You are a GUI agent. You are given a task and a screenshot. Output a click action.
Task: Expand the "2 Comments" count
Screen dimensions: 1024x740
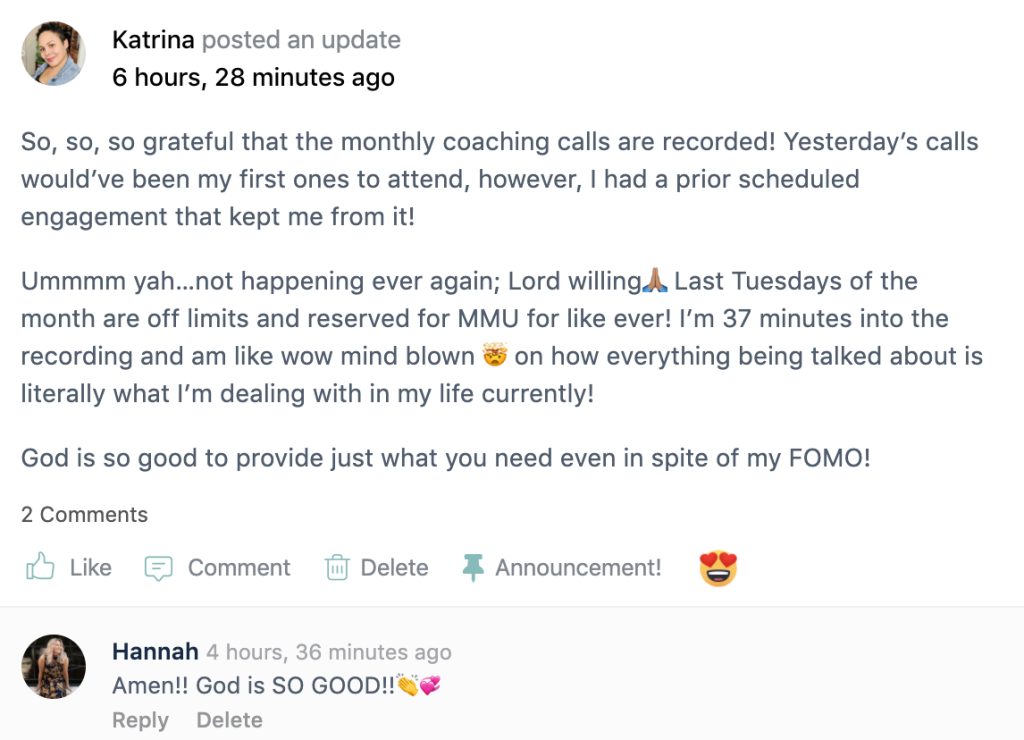point(84,515)
